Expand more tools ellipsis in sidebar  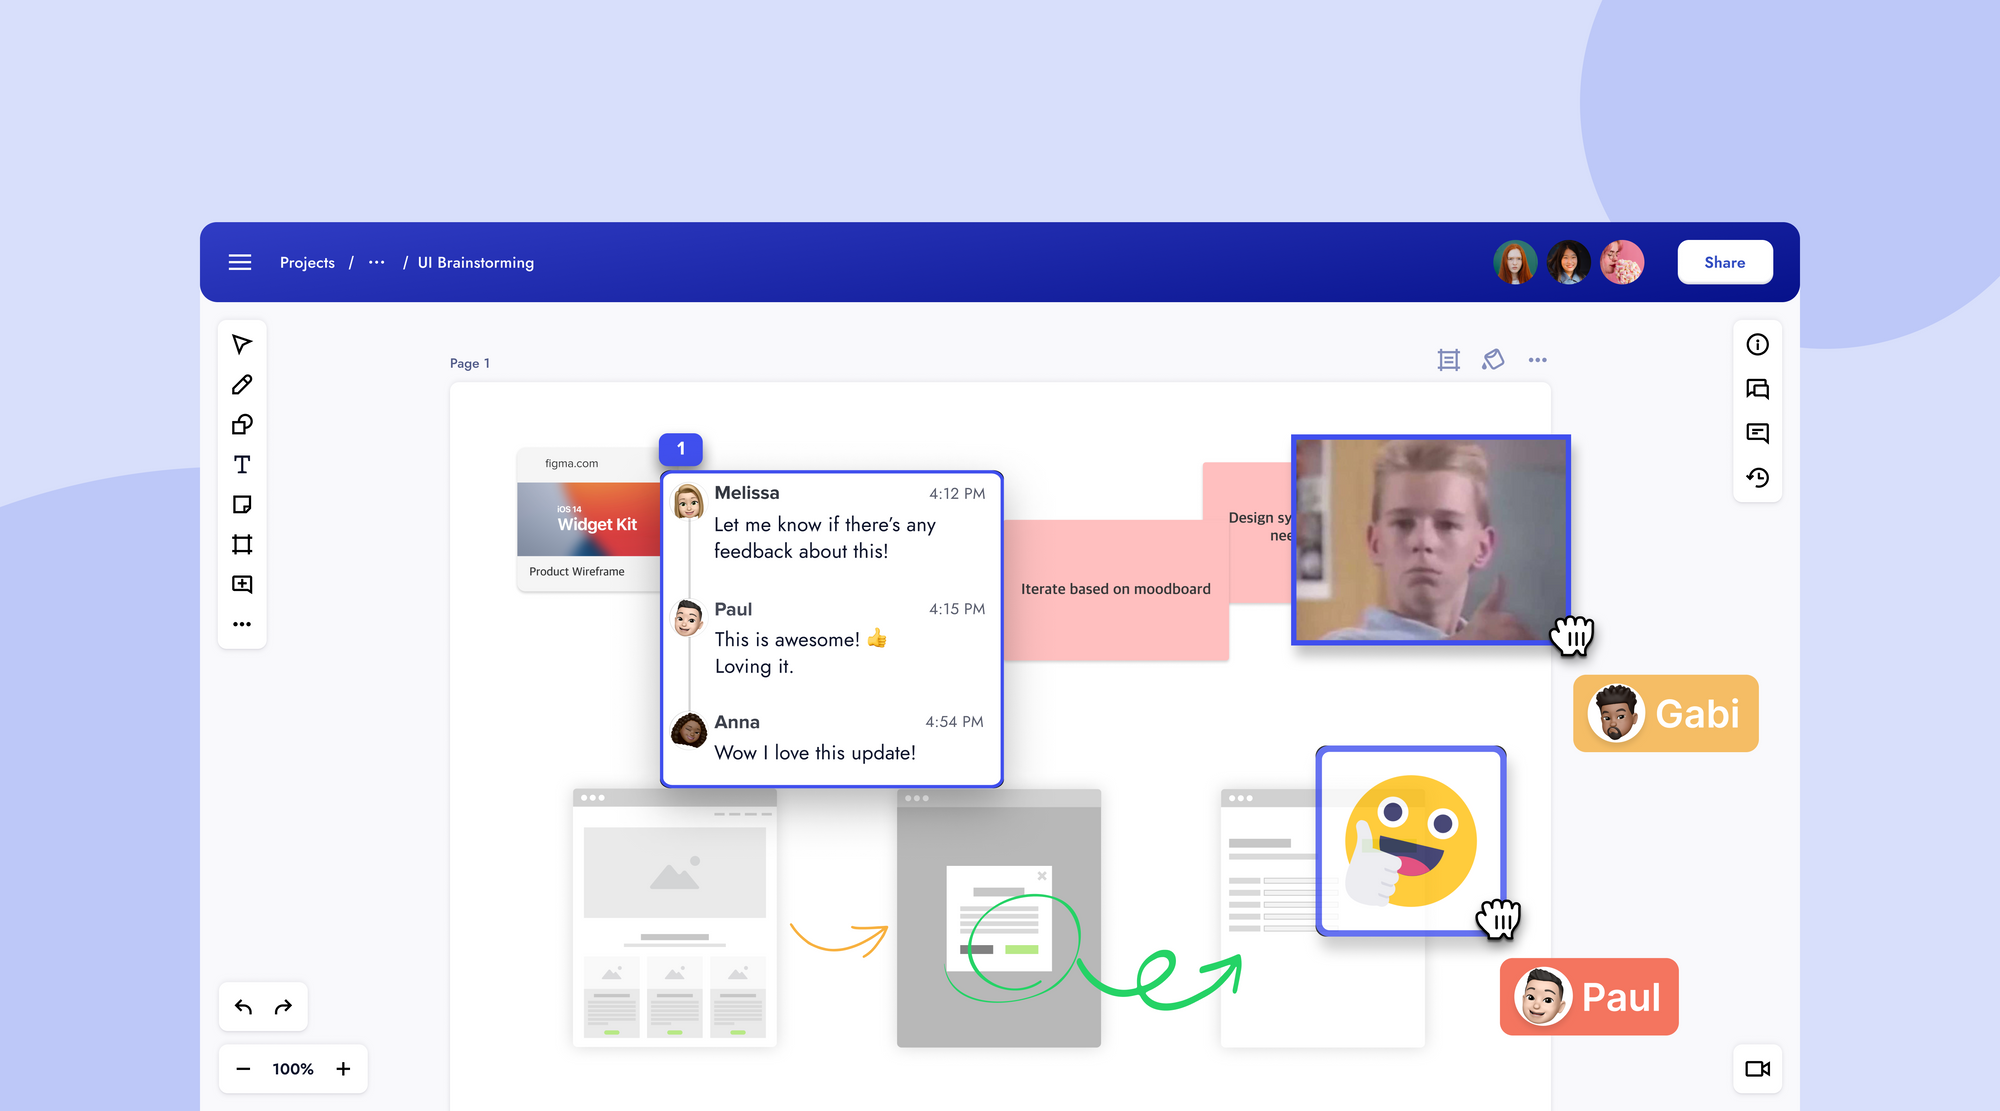click(x=242, y=624)
